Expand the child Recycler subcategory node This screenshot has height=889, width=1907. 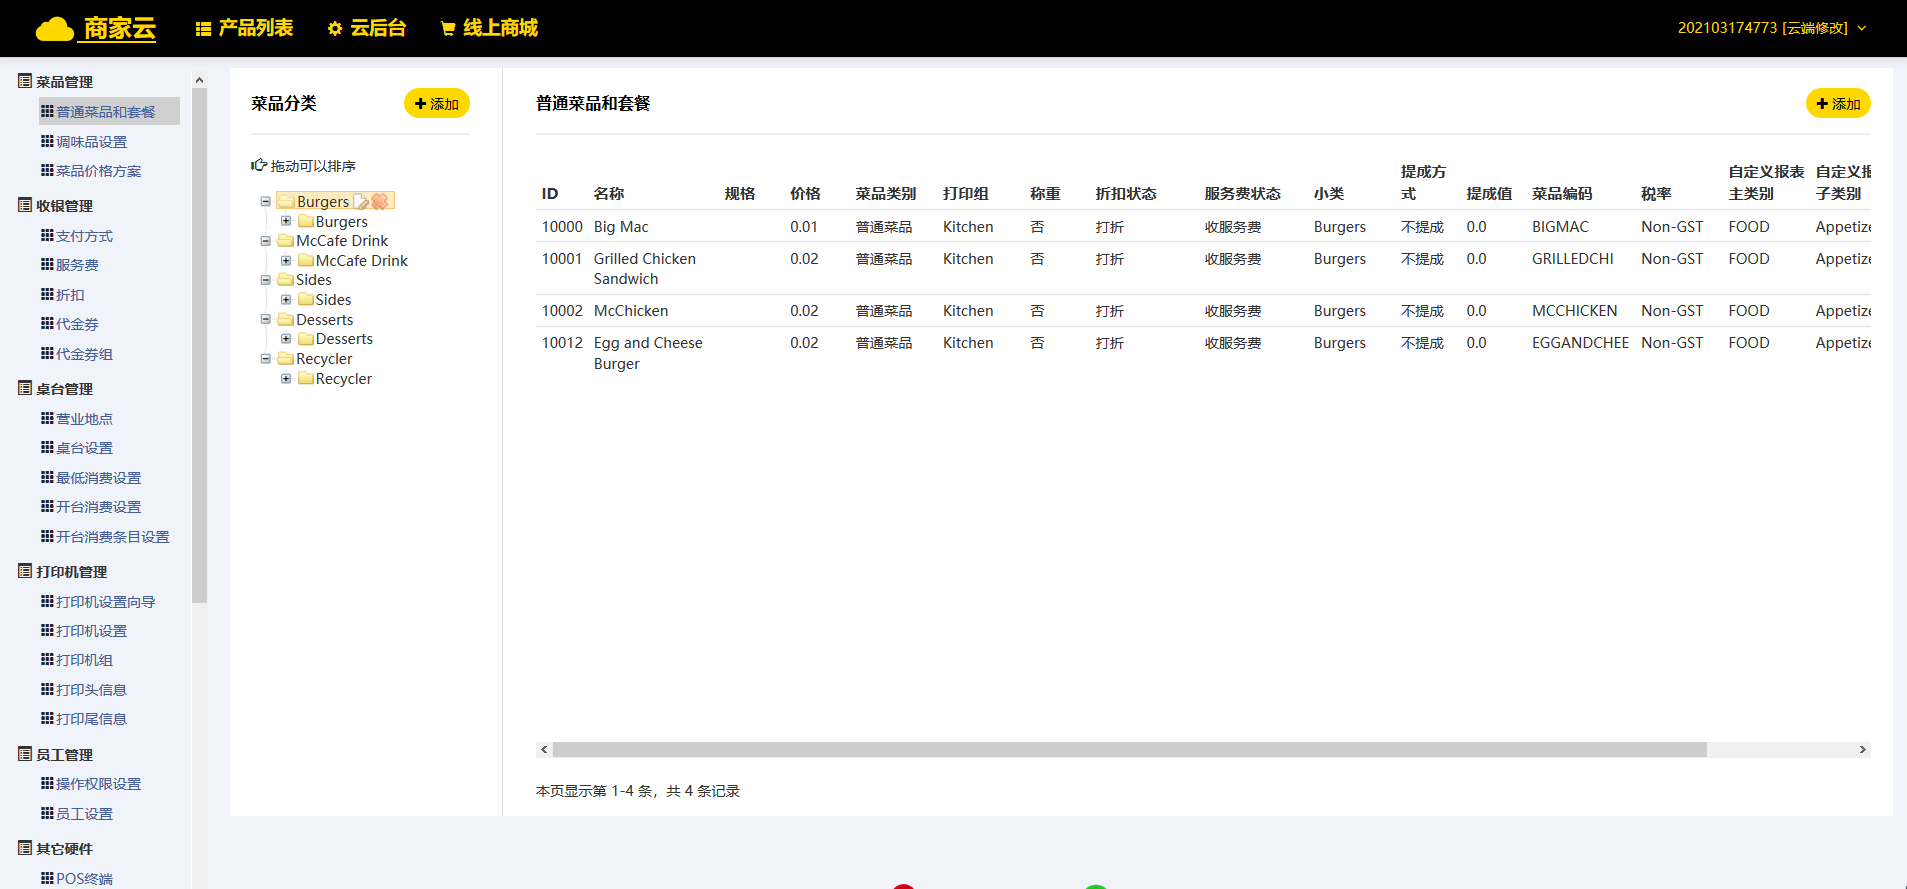pyautogui.click(x=286, y=379)
